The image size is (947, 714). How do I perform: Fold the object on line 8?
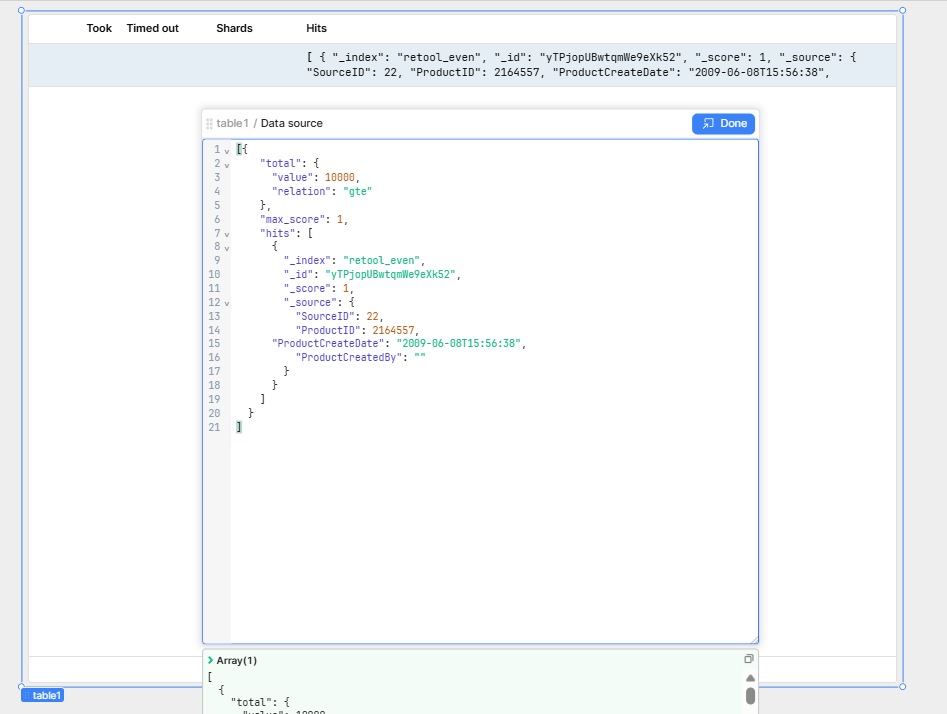pos(227,247)
